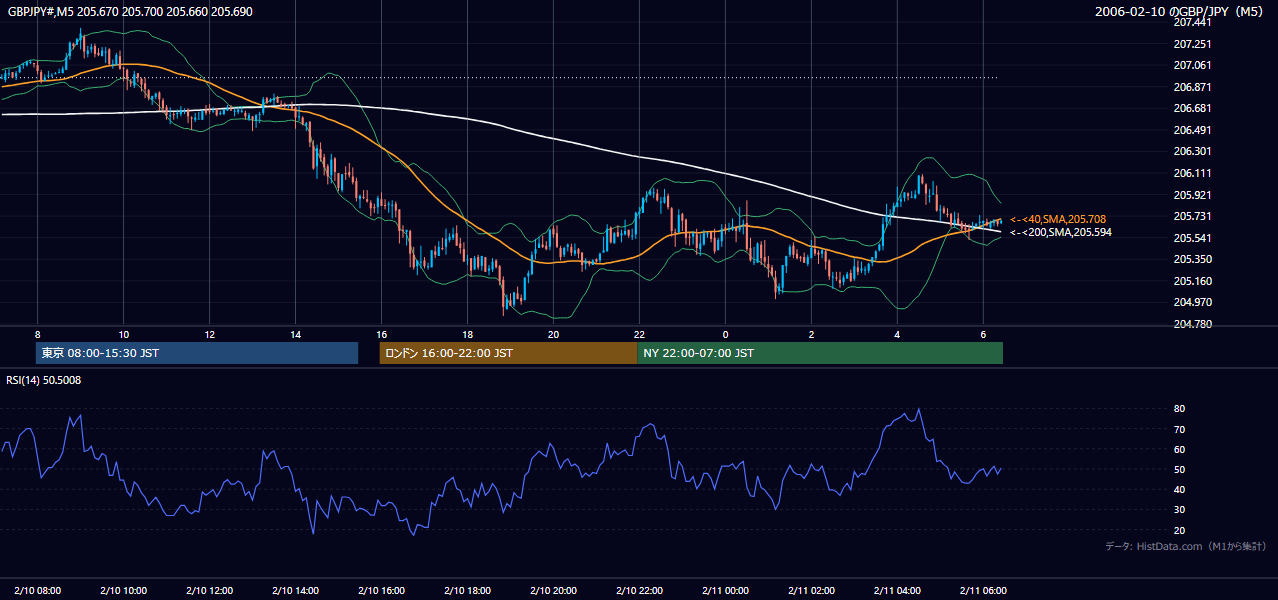
Task: Click price axis value 206.681
Action: pyautogui.click(x=1191, y=108)
